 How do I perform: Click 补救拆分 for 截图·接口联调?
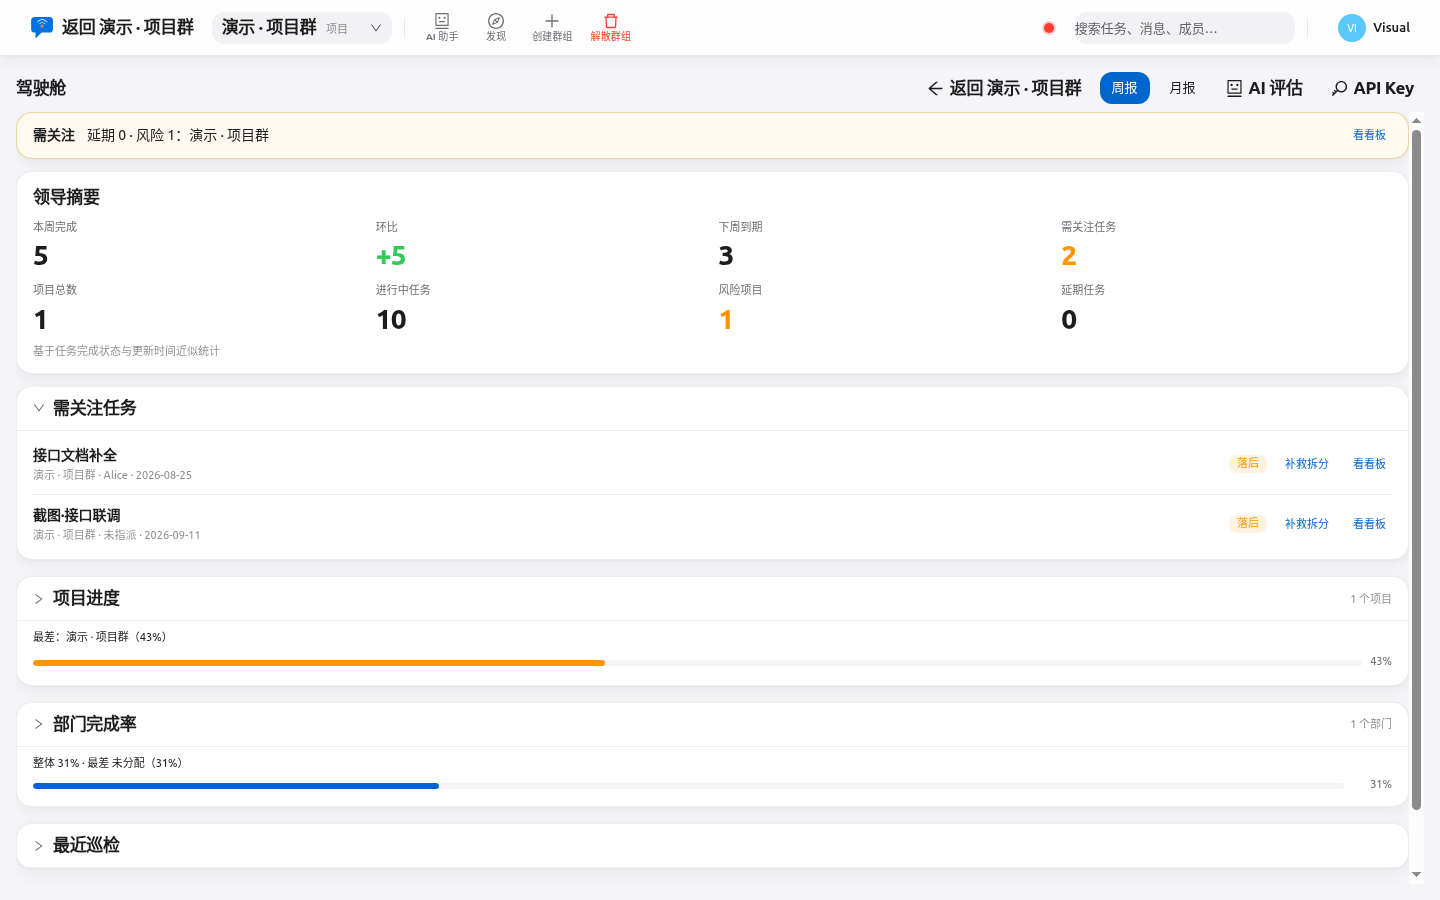pos(1307,524)
